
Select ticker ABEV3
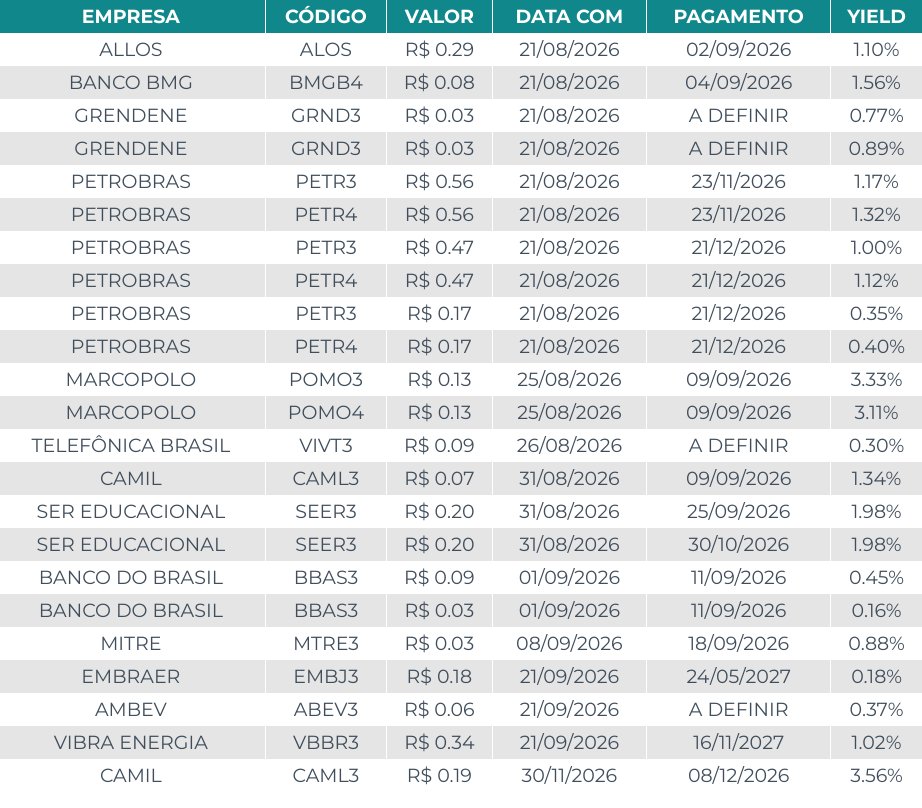326,709
